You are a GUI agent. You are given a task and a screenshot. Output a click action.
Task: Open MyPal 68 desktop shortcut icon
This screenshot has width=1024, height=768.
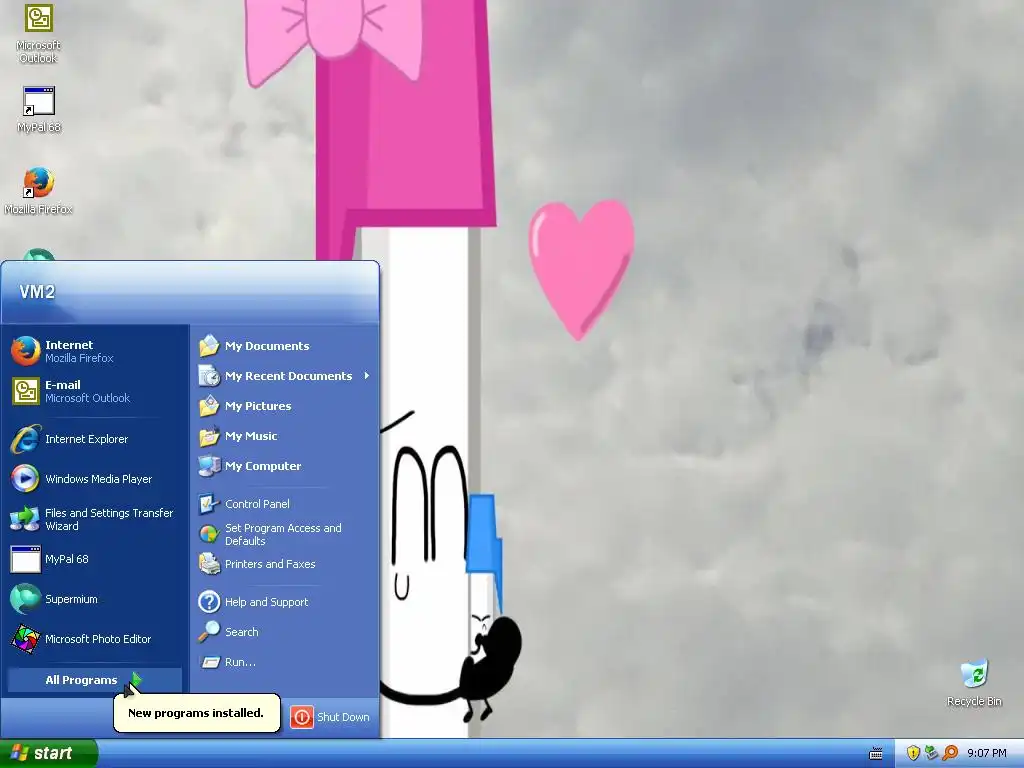click(x=39, y=101)
